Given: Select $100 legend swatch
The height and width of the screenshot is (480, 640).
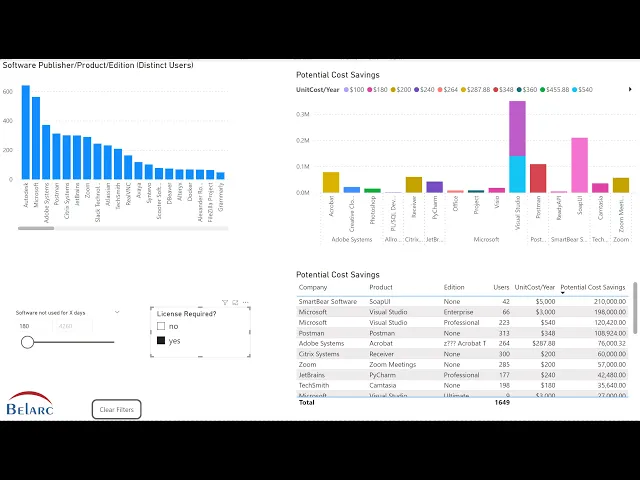Looking at the screenshot, I should point(347,90).
